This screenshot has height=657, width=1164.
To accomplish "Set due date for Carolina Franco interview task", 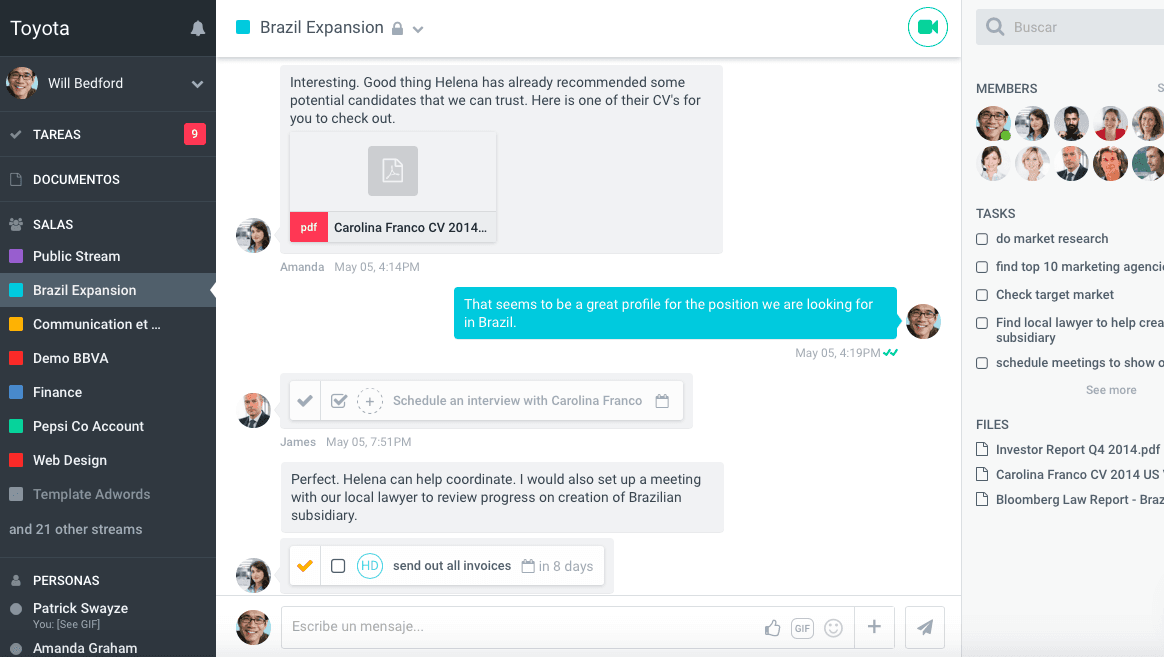I will coord(662,401).
